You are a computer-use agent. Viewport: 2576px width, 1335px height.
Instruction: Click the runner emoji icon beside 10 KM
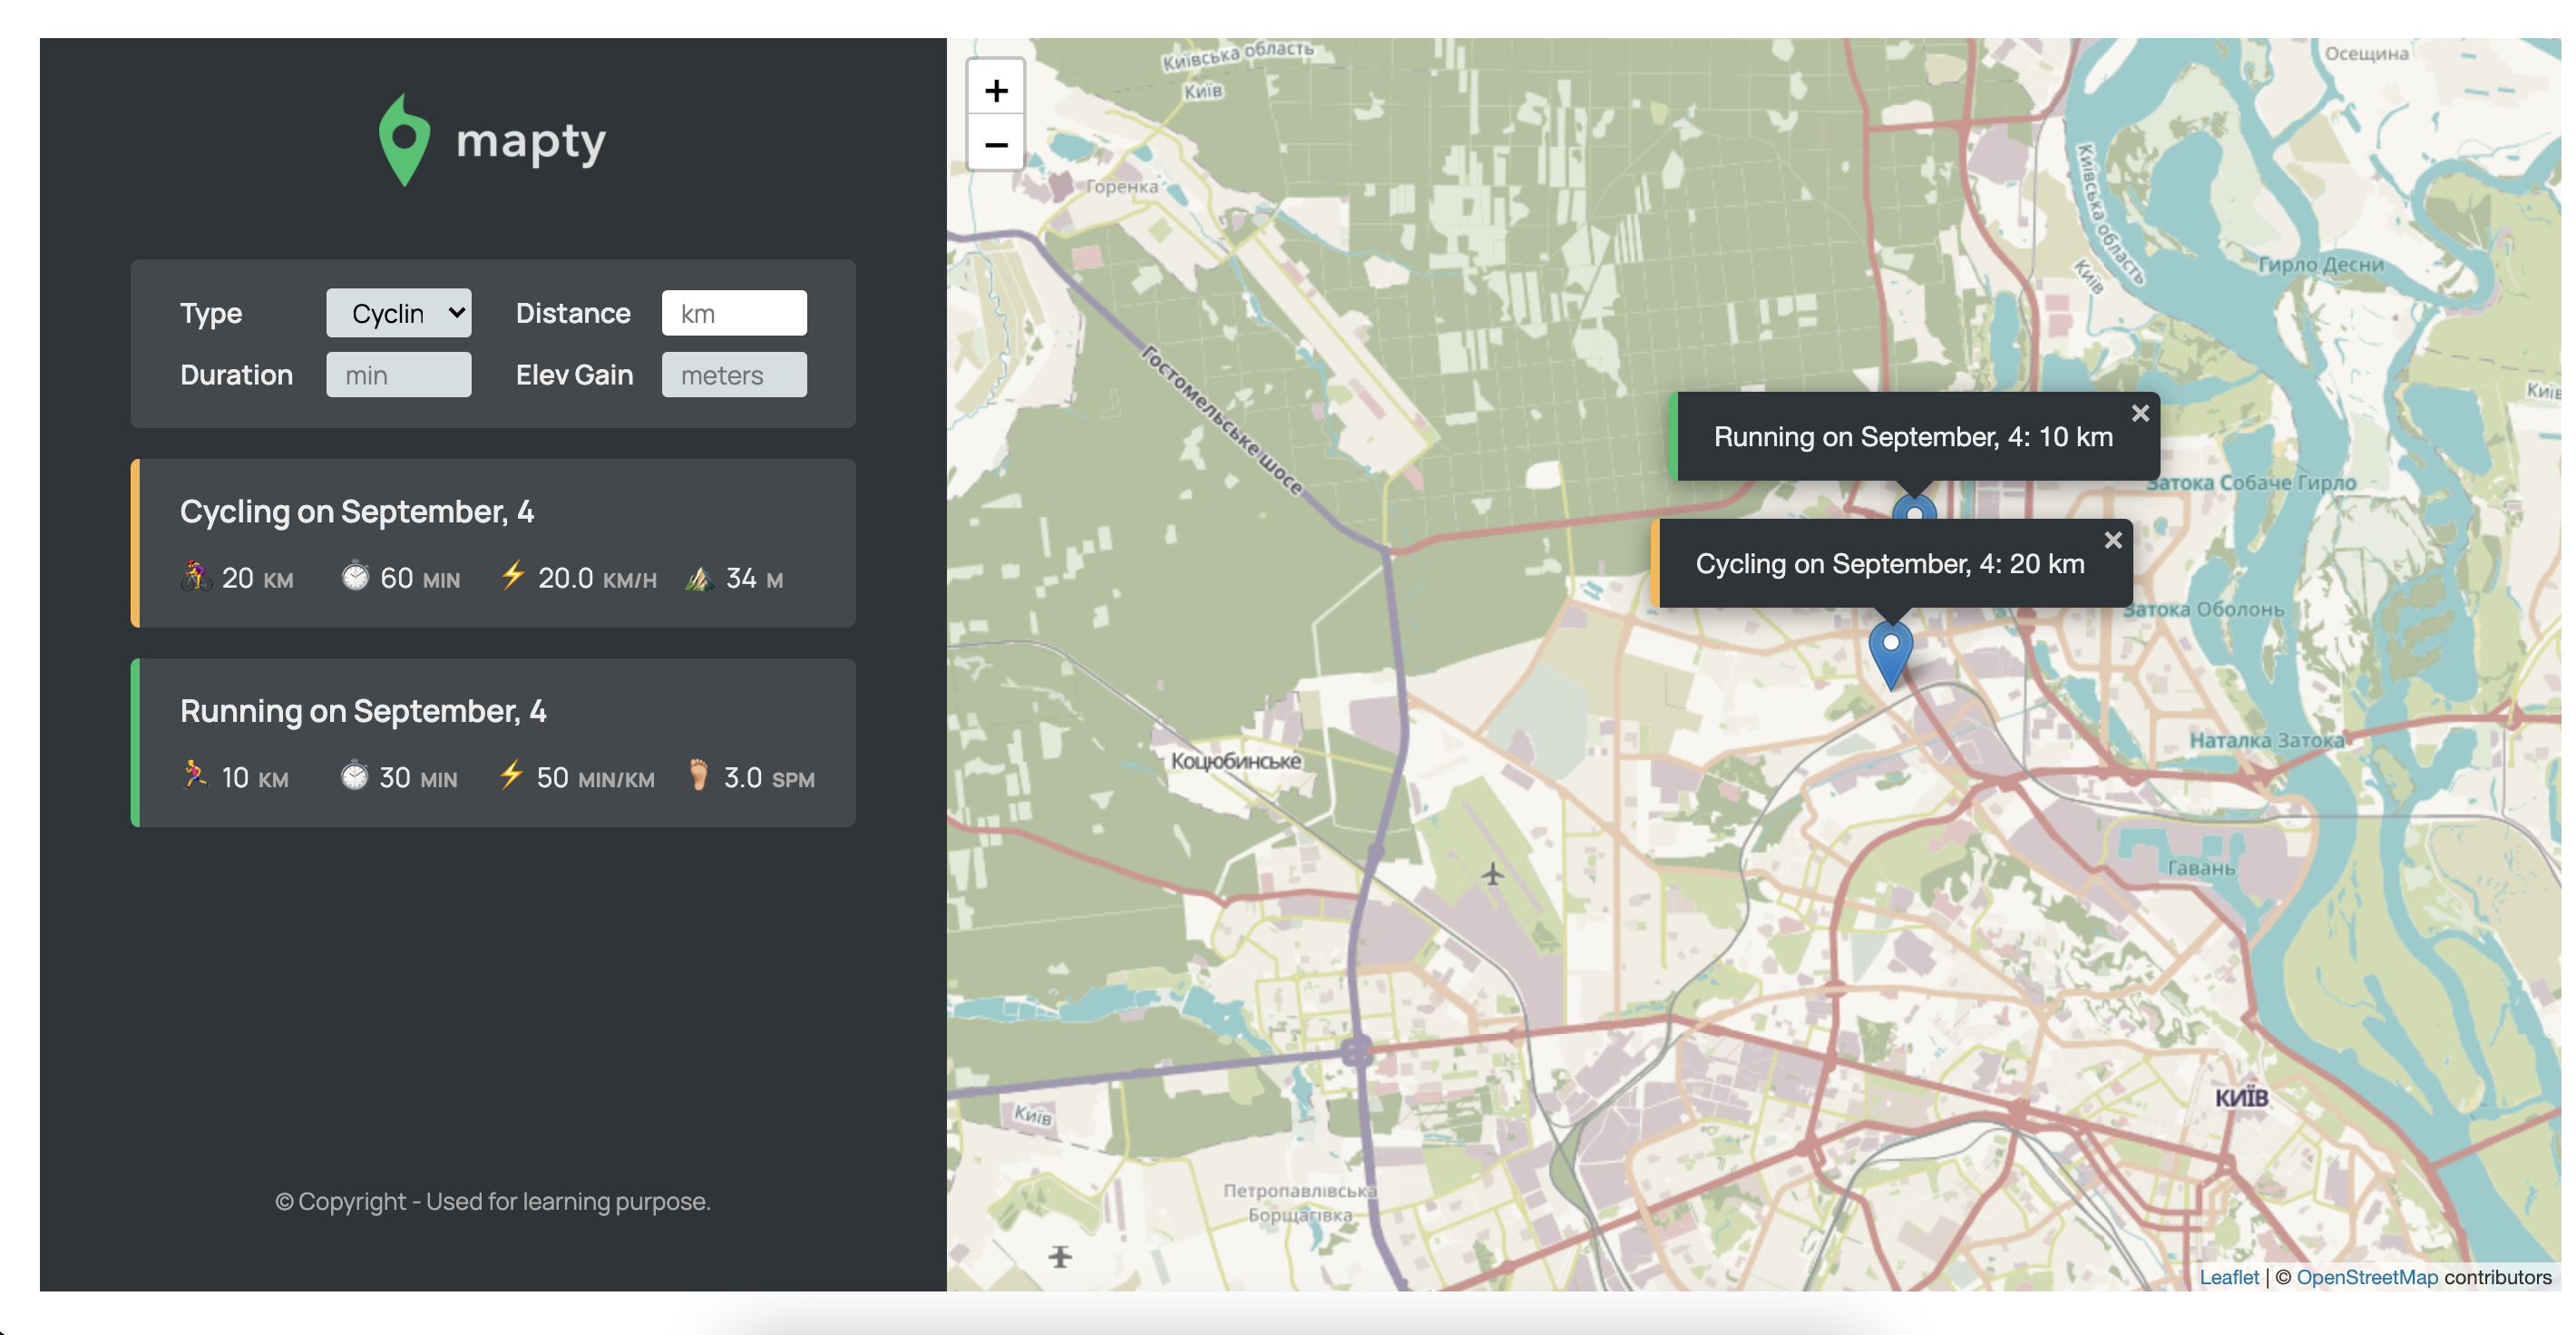[x=195, y=776]
